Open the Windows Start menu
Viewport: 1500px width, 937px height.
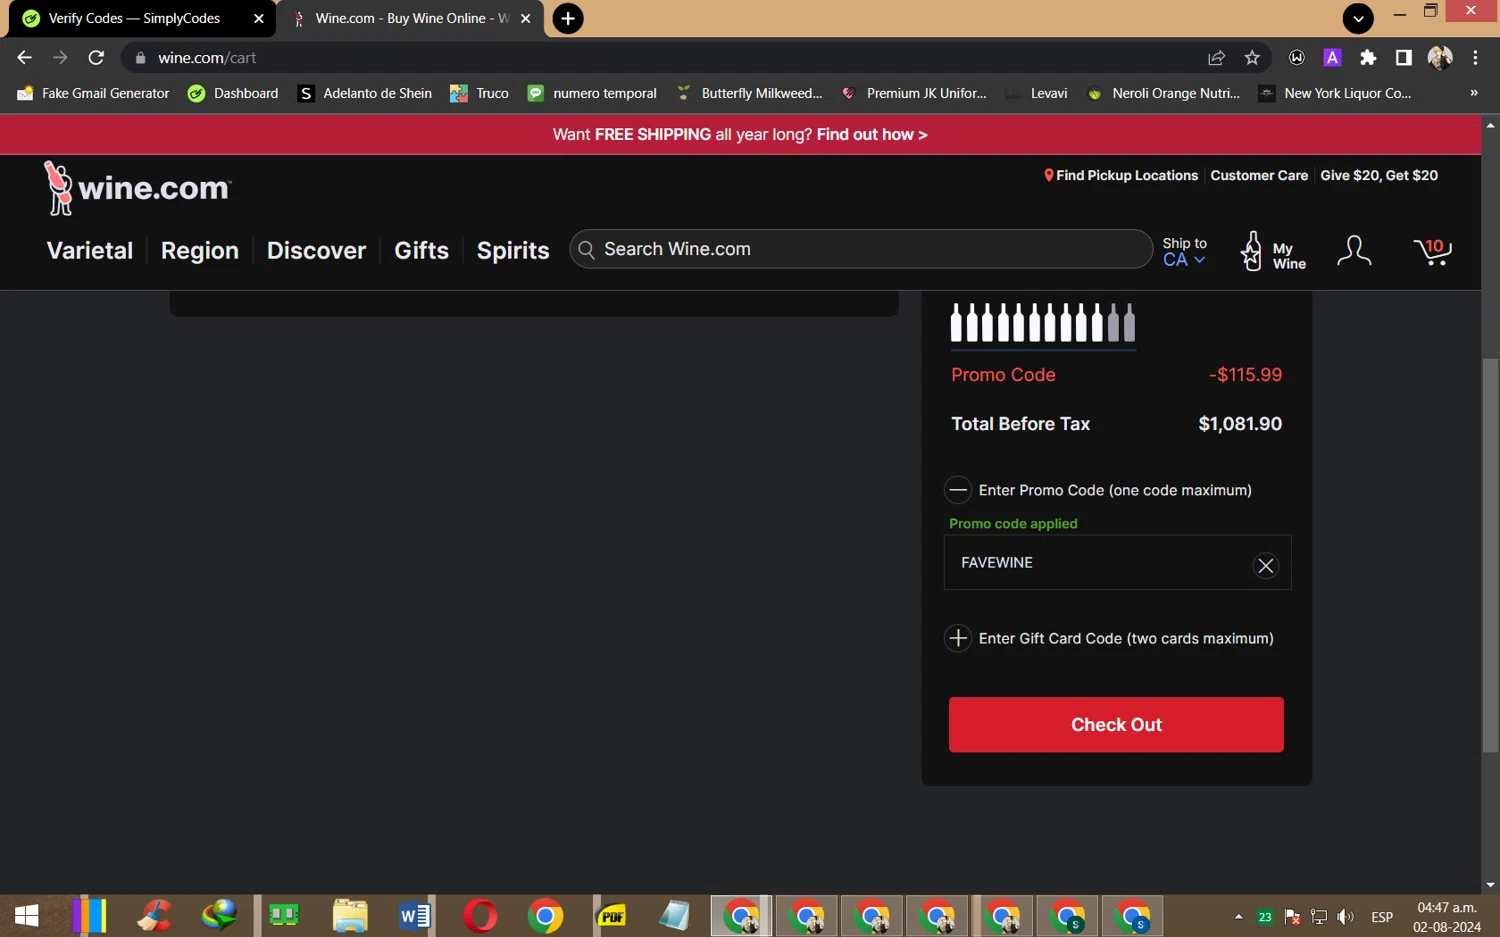(x=27, y=915)
